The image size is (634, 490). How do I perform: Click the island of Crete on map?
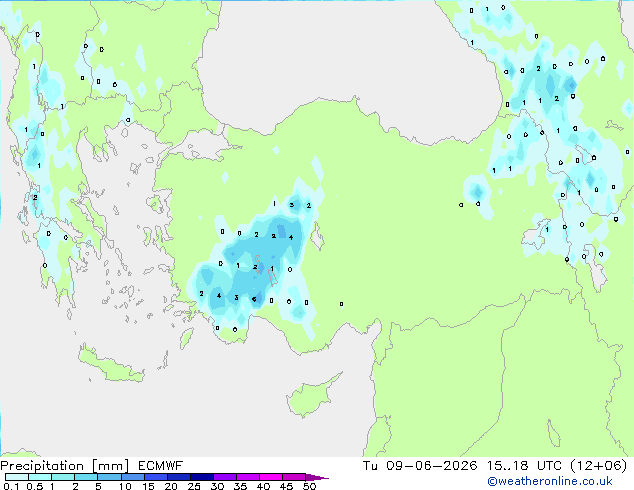111,366
